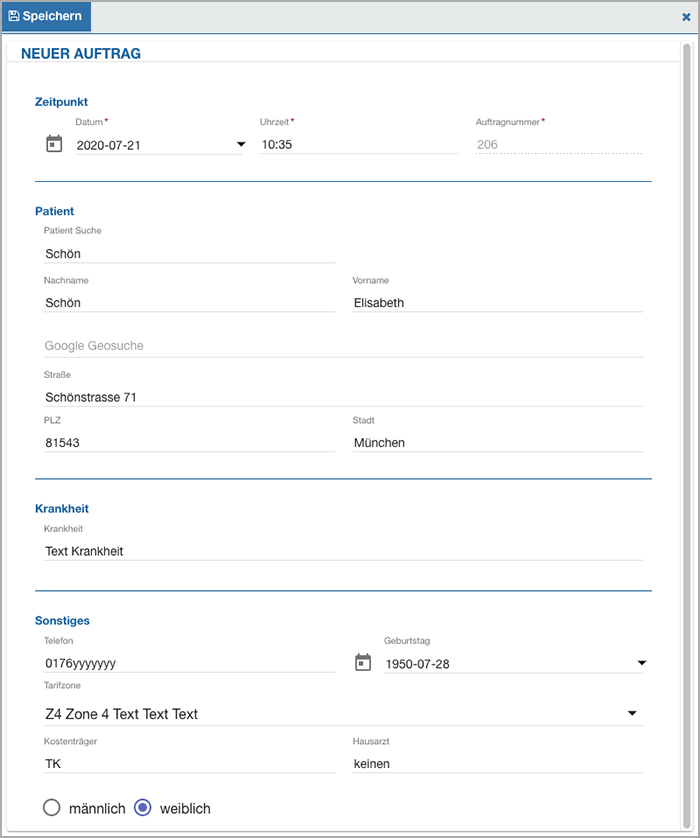700x838 pixels.
Task: Click the Patient Suche field
Action: [x=189, y=253]
